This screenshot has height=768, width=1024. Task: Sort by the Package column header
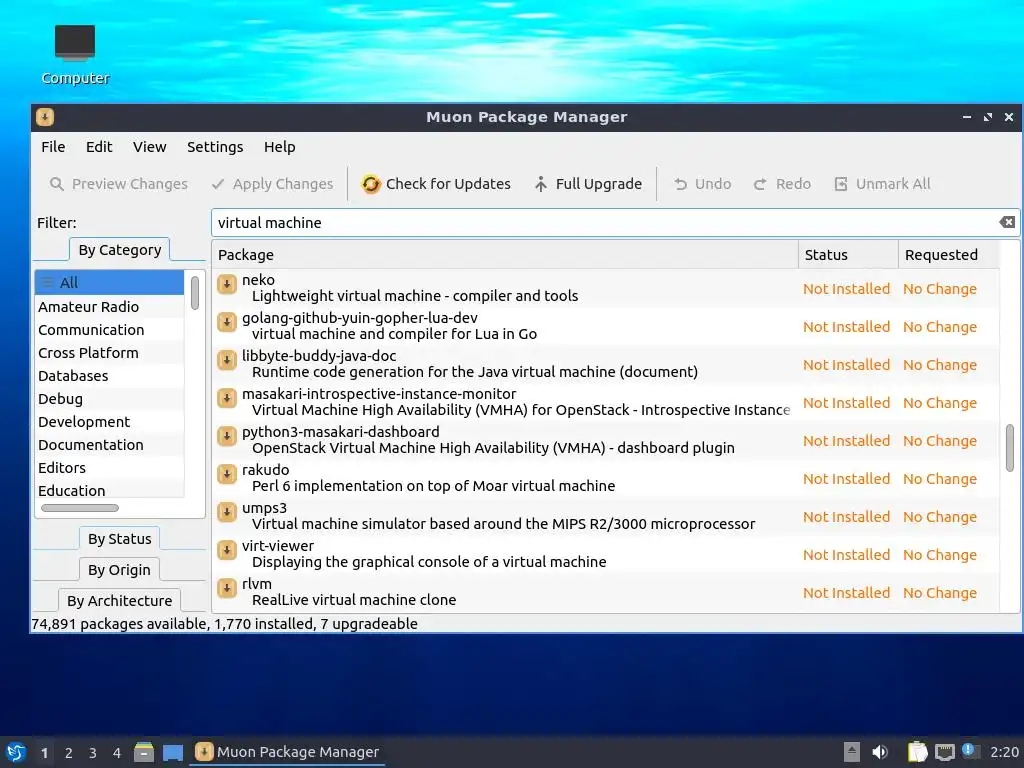504,255
